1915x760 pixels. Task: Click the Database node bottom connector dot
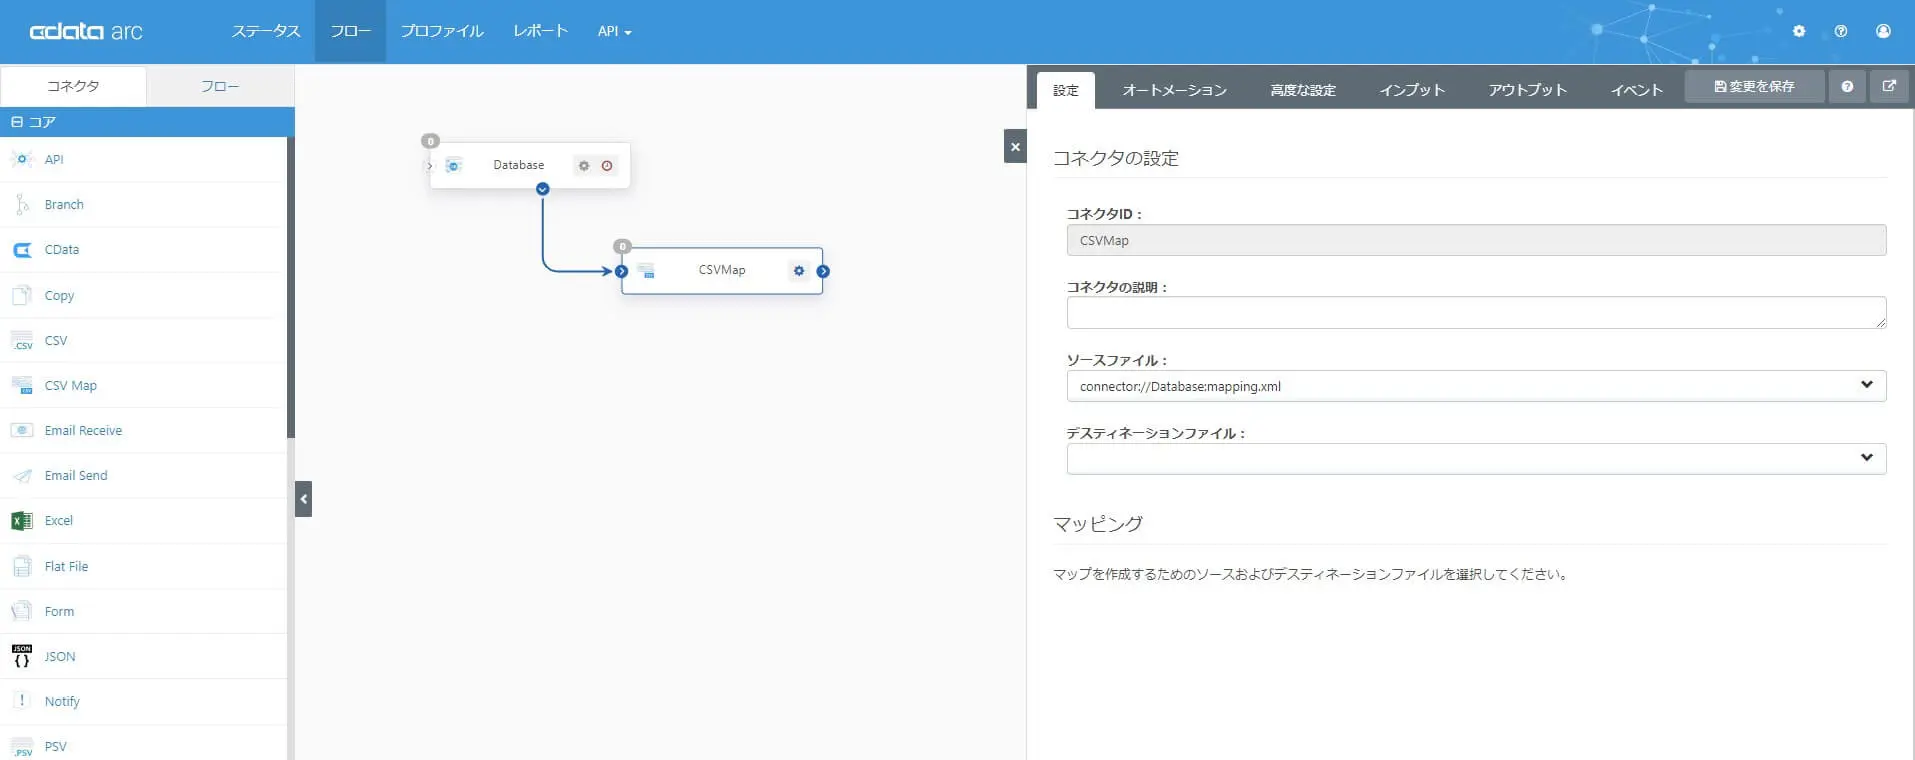click(543, 189)
